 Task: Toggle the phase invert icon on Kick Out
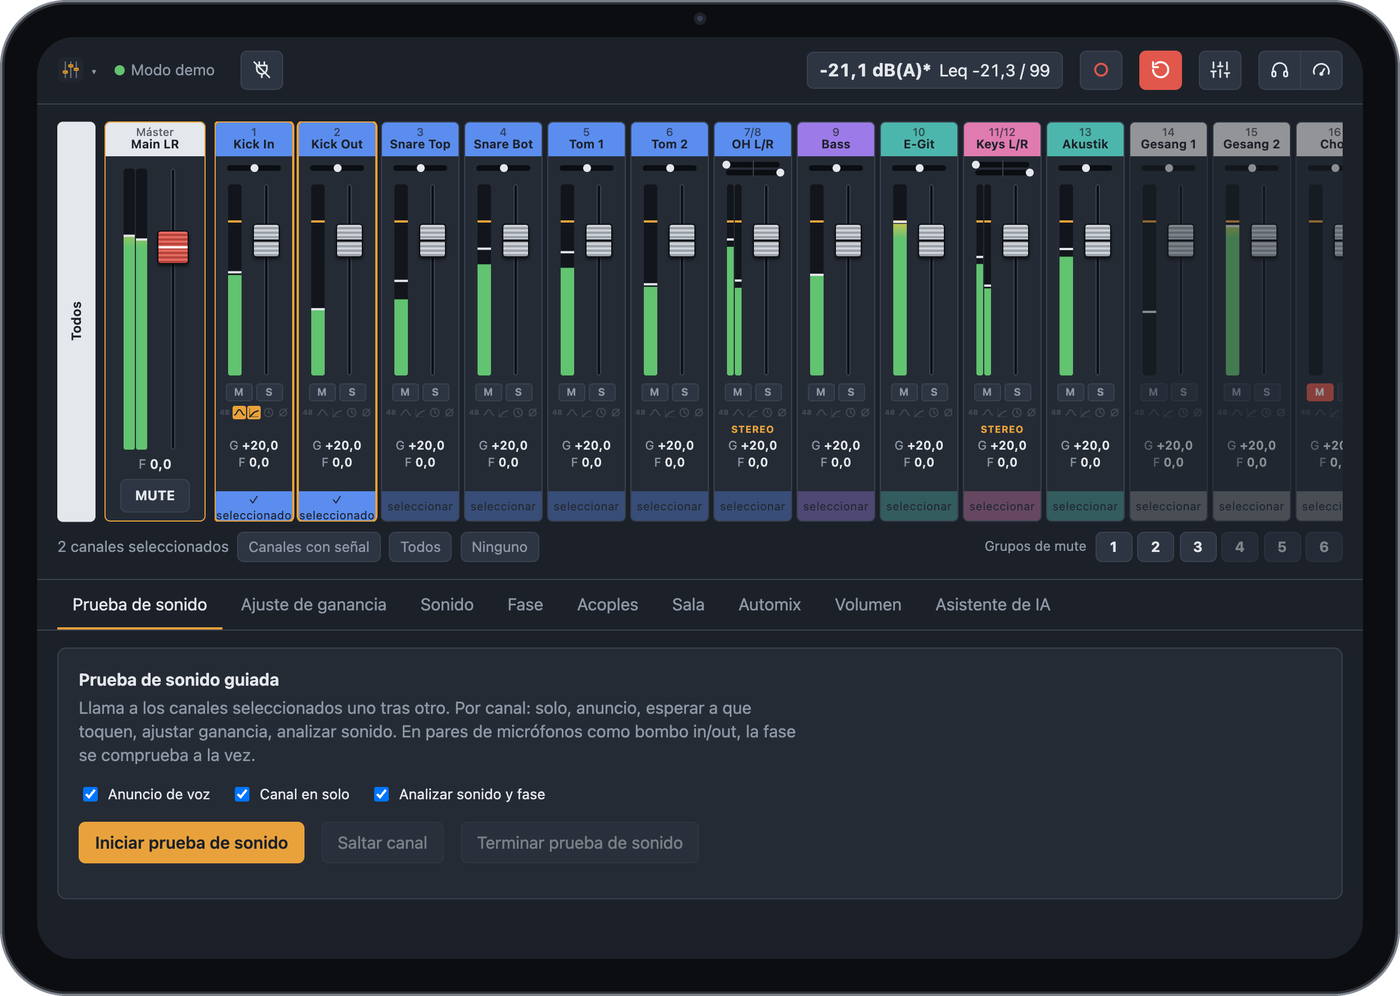(366, 413)
